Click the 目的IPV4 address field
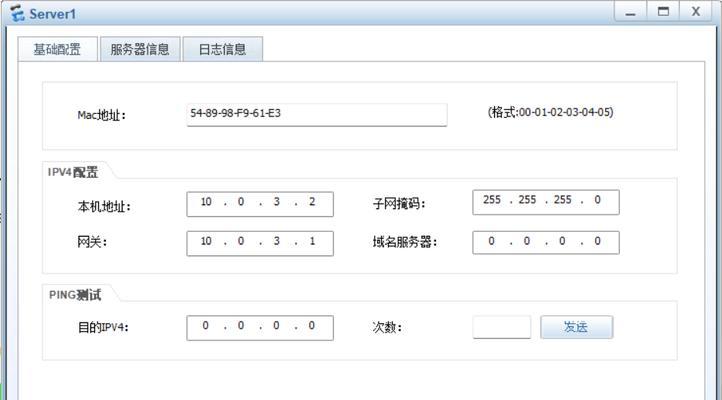This screenshot has width=722, height=400. (260, 328)
